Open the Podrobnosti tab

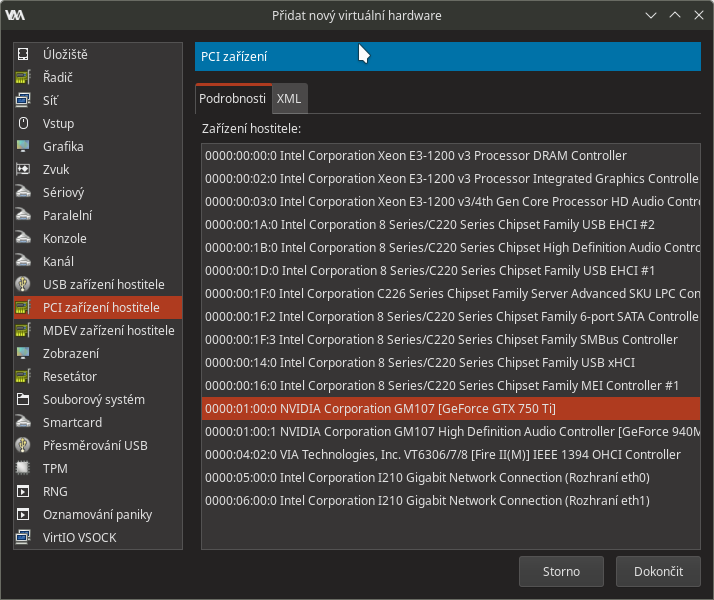[233, 99]
